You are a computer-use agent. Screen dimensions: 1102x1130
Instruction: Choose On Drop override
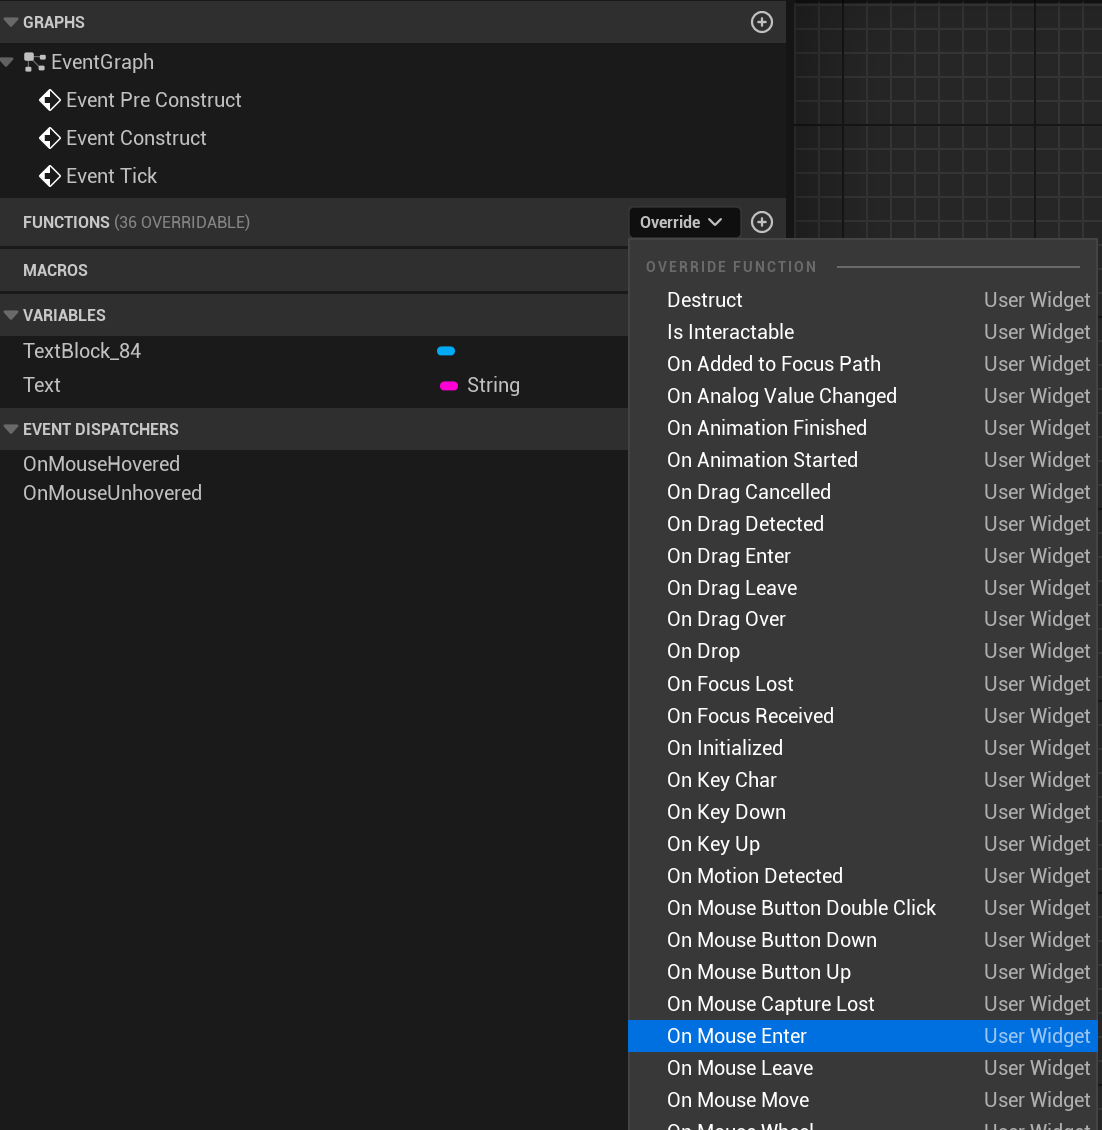click(863, 651)
